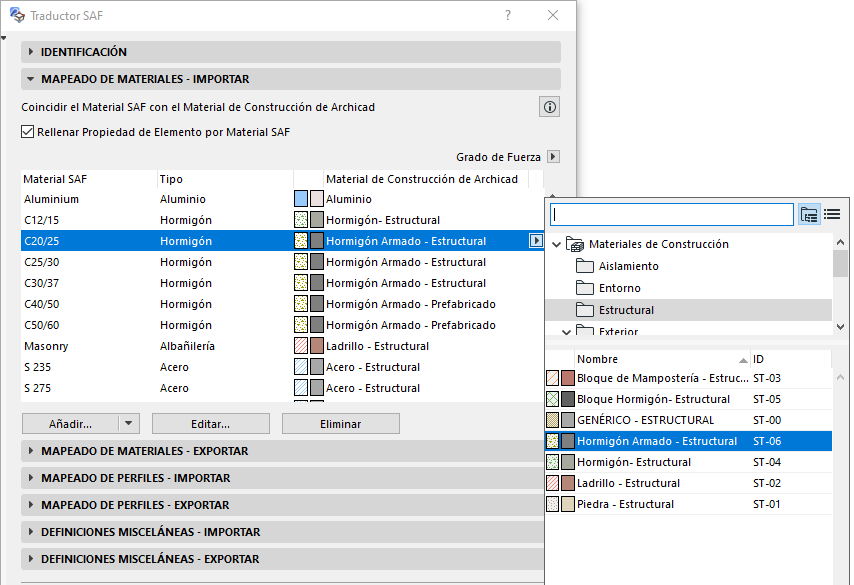
Task: Switch popup to folder tree view
Action: point(809,215)
